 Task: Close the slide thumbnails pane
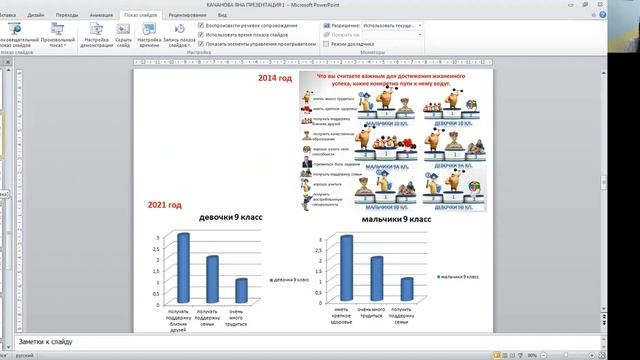[7, 62]
